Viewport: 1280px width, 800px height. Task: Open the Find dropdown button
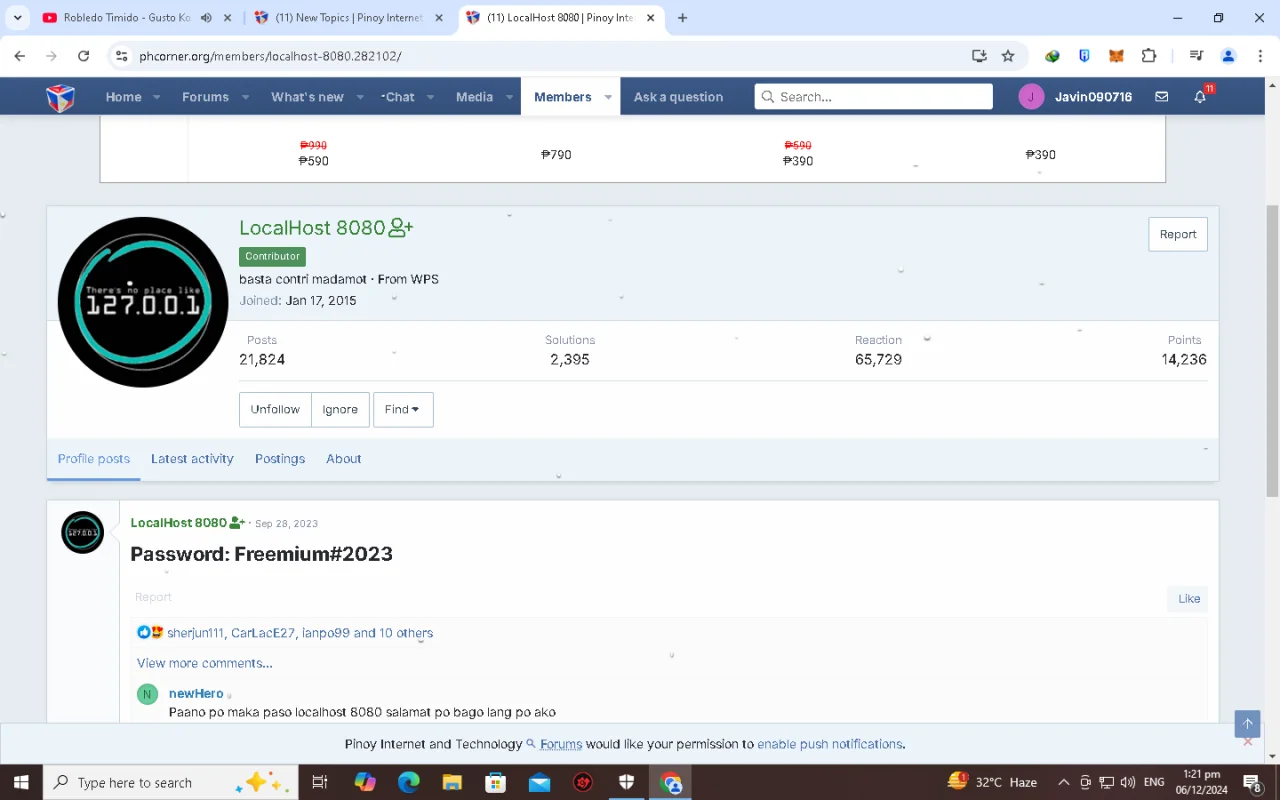point(403,409)
